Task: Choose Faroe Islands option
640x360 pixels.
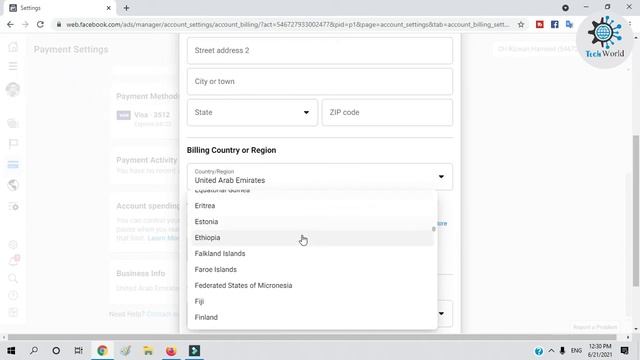Action: [313, 269]
